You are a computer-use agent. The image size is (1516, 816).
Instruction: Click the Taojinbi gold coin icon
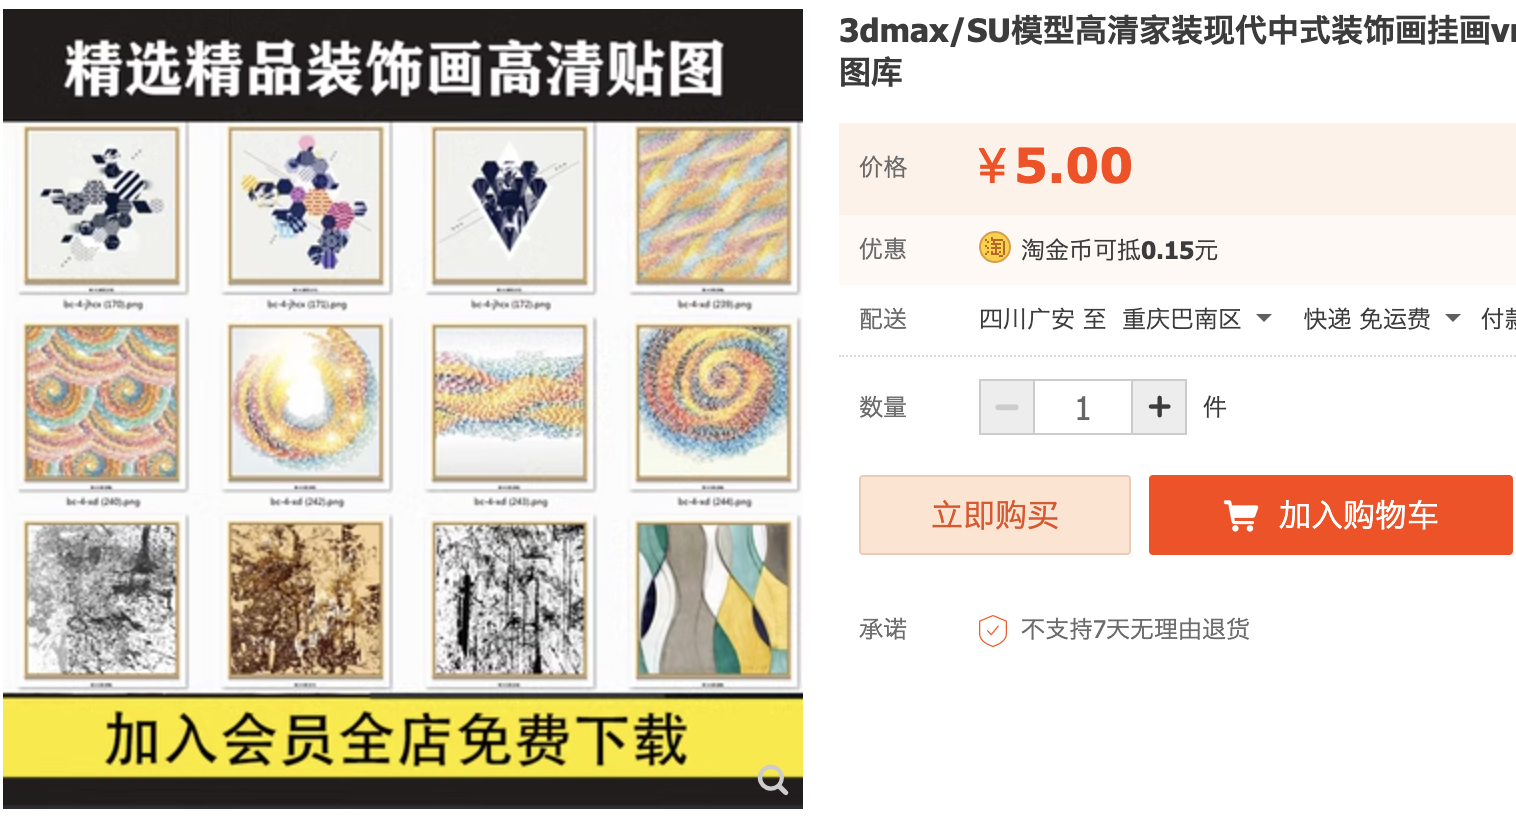coord(994,247)
